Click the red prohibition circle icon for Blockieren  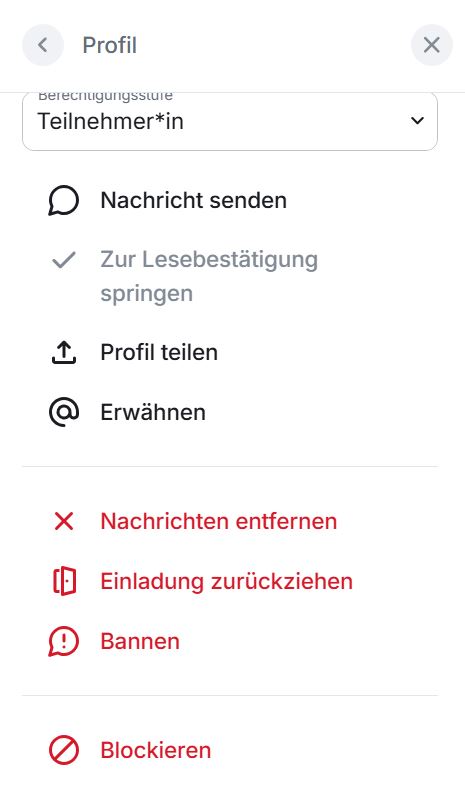(64, 750)
